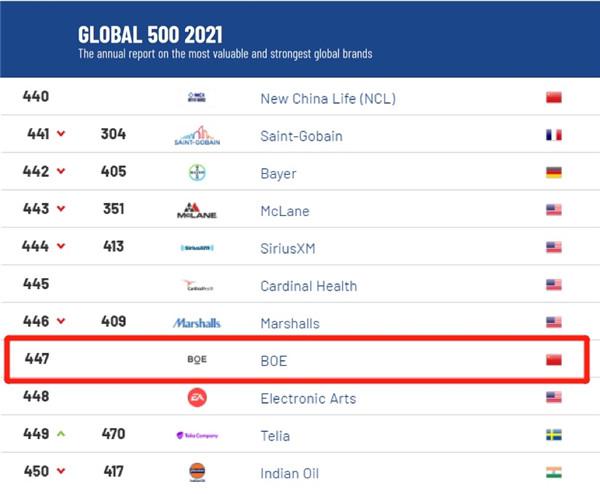Click the Marshalls logo

tap(197, 323)
